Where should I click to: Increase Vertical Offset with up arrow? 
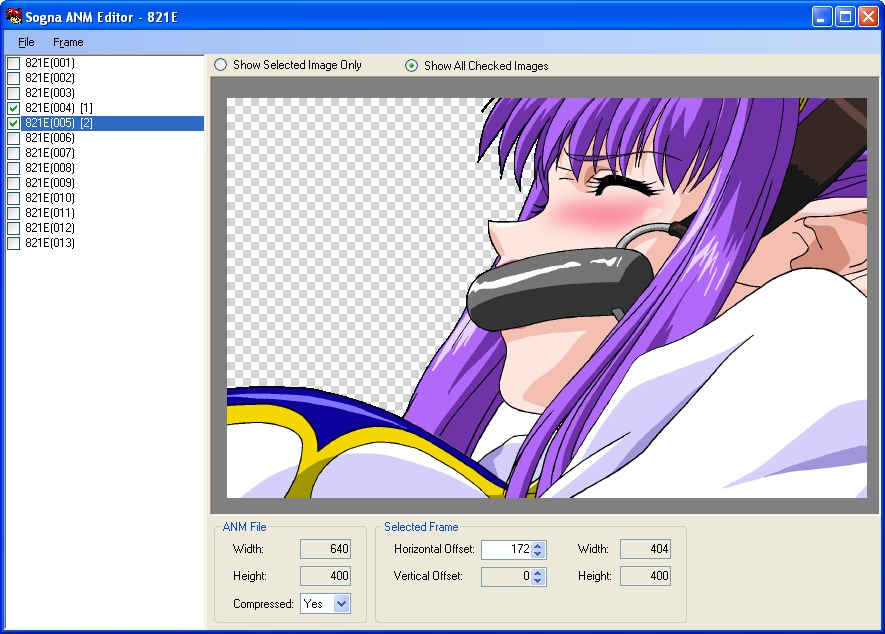538,572
